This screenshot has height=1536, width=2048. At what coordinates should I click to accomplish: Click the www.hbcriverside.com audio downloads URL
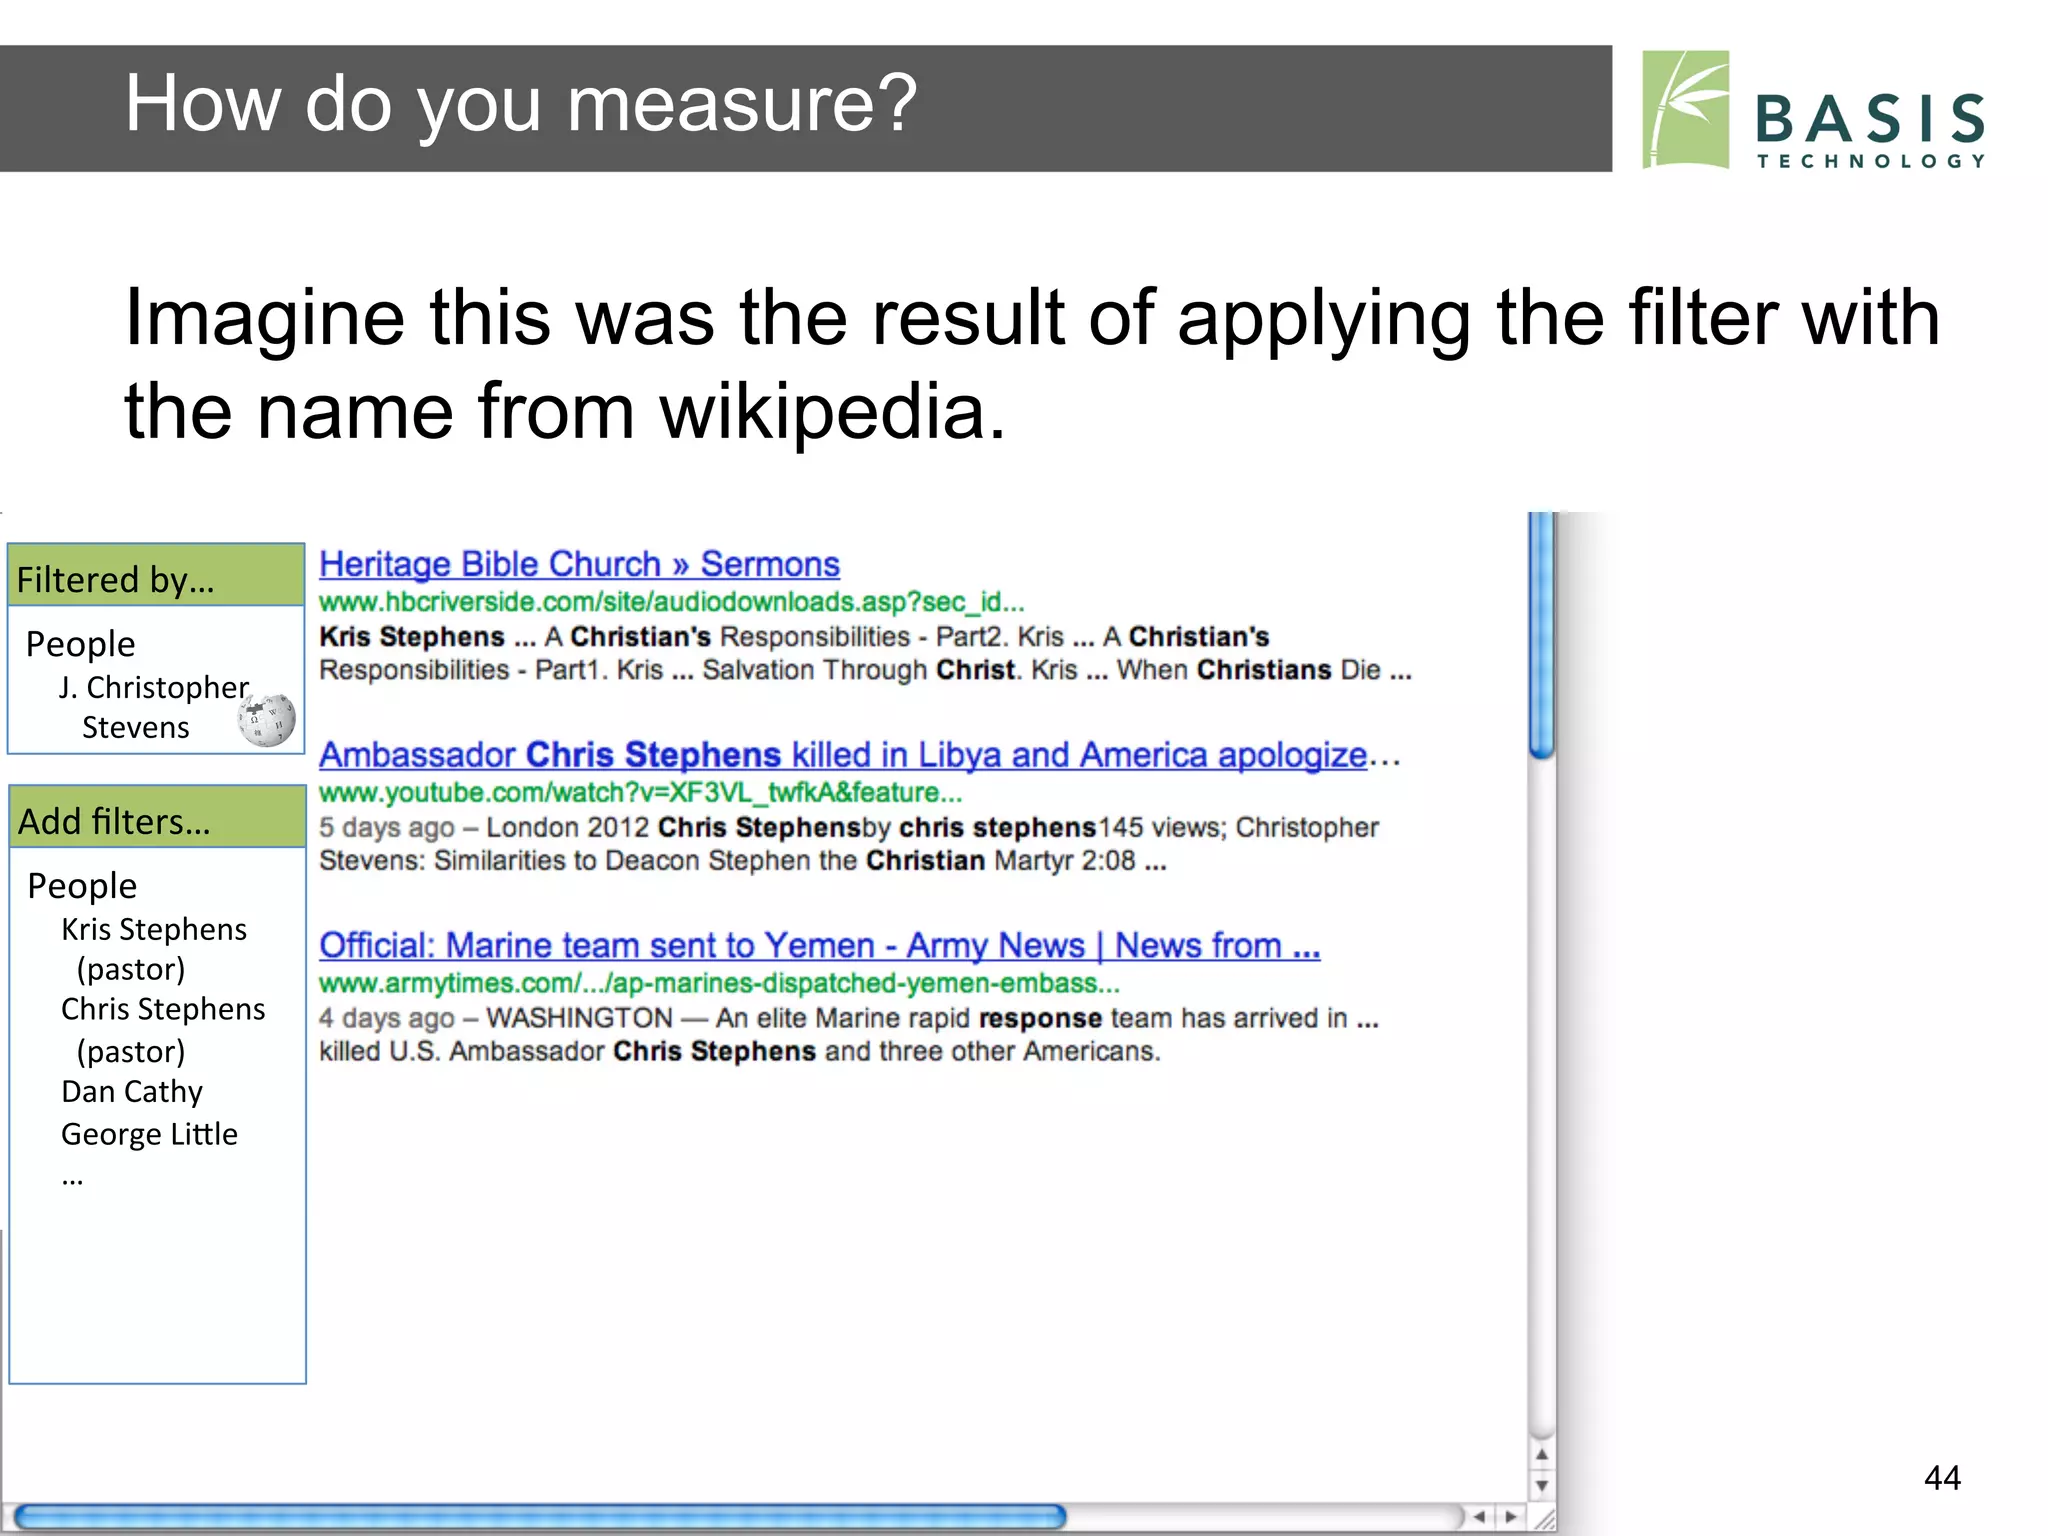671,602
